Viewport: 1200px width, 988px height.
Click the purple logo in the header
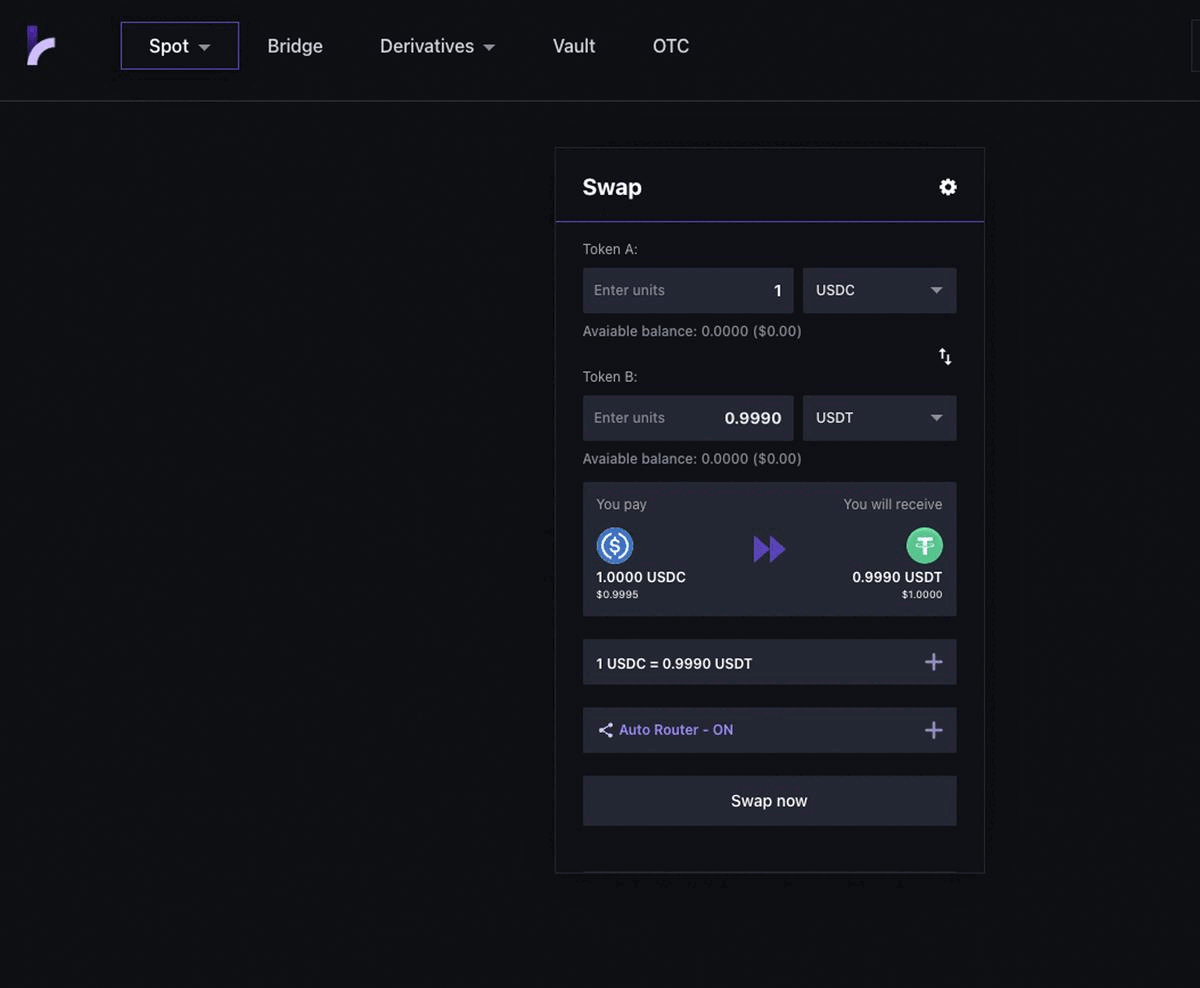[40, 46]
